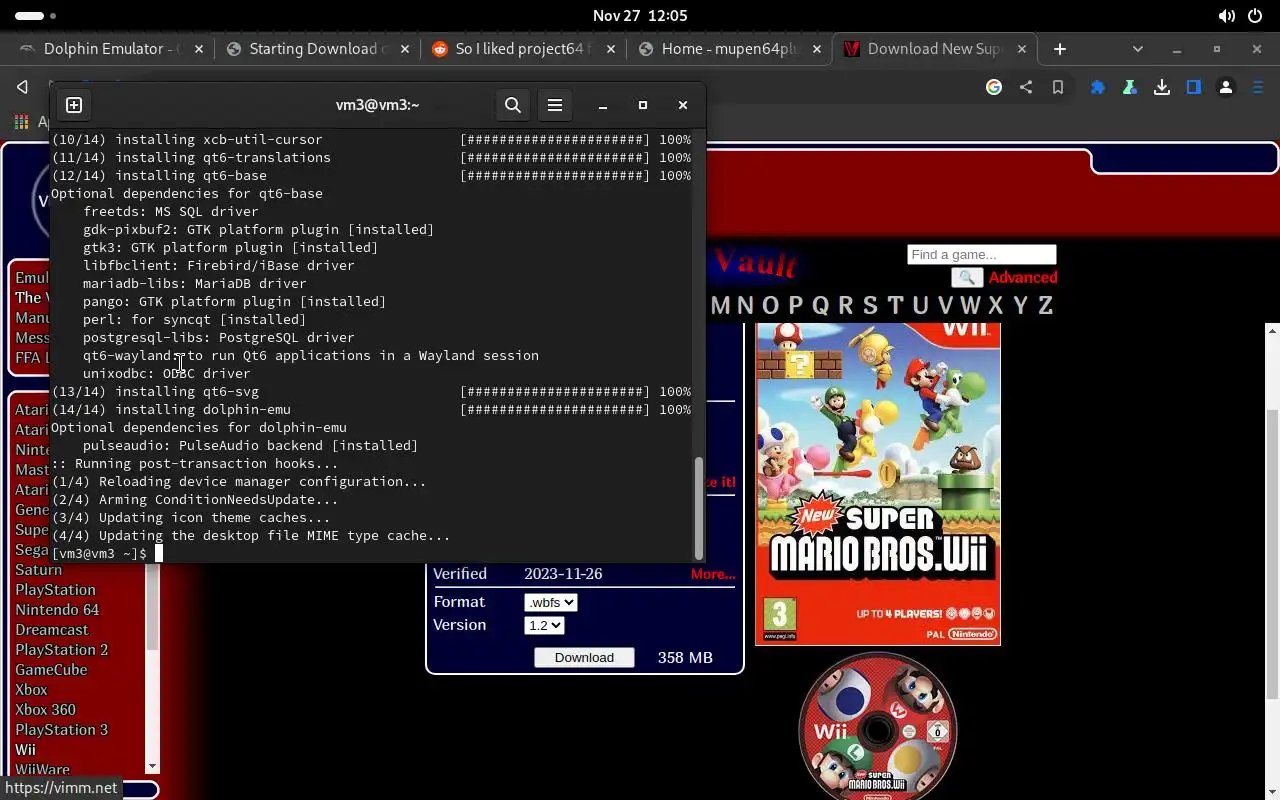The image size is (1280, 800).
Task: Click the web page vertical scrollbar
Action: (x=1272, y=552)
